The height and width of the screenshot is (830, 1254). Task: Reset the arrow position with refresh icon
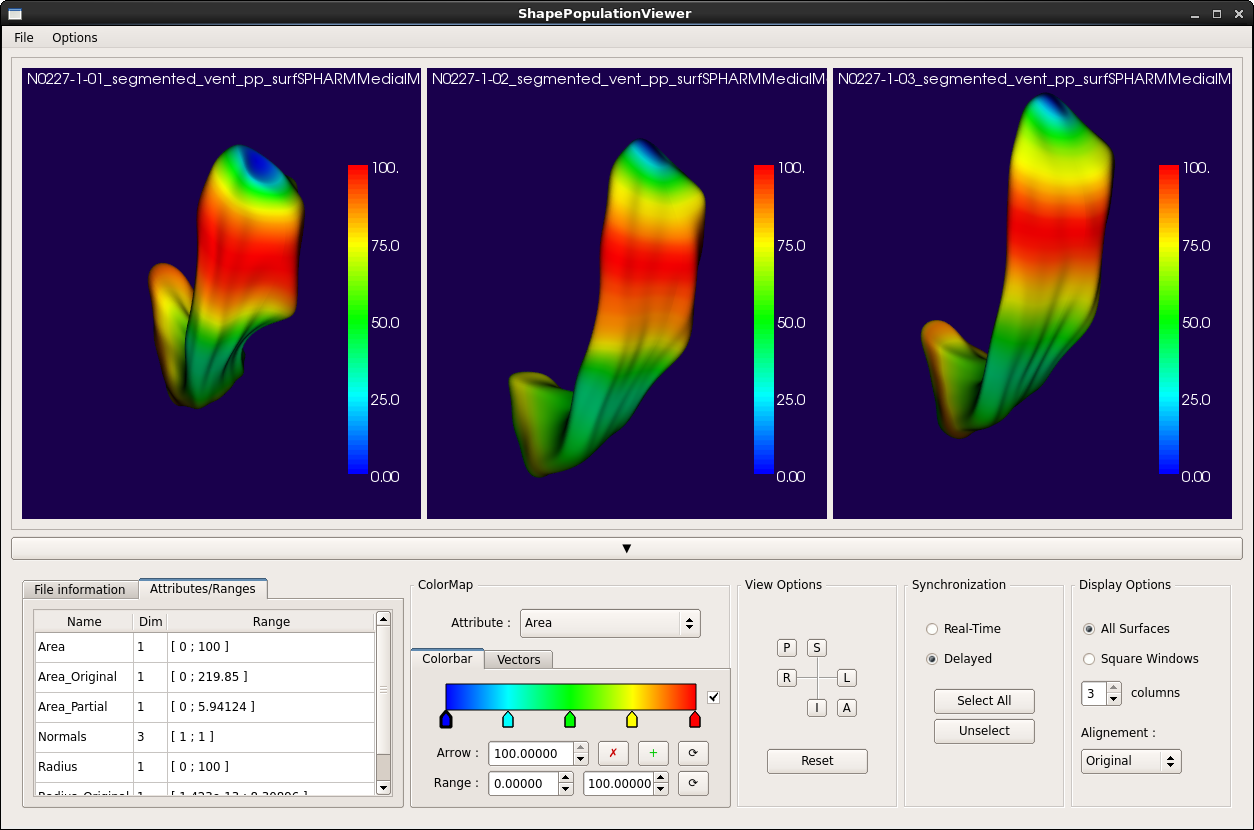tap(693, 753)
